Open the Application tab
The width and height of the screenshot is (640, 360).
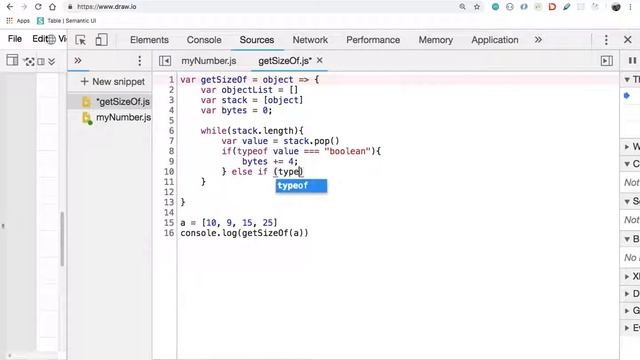click(495, 40)
